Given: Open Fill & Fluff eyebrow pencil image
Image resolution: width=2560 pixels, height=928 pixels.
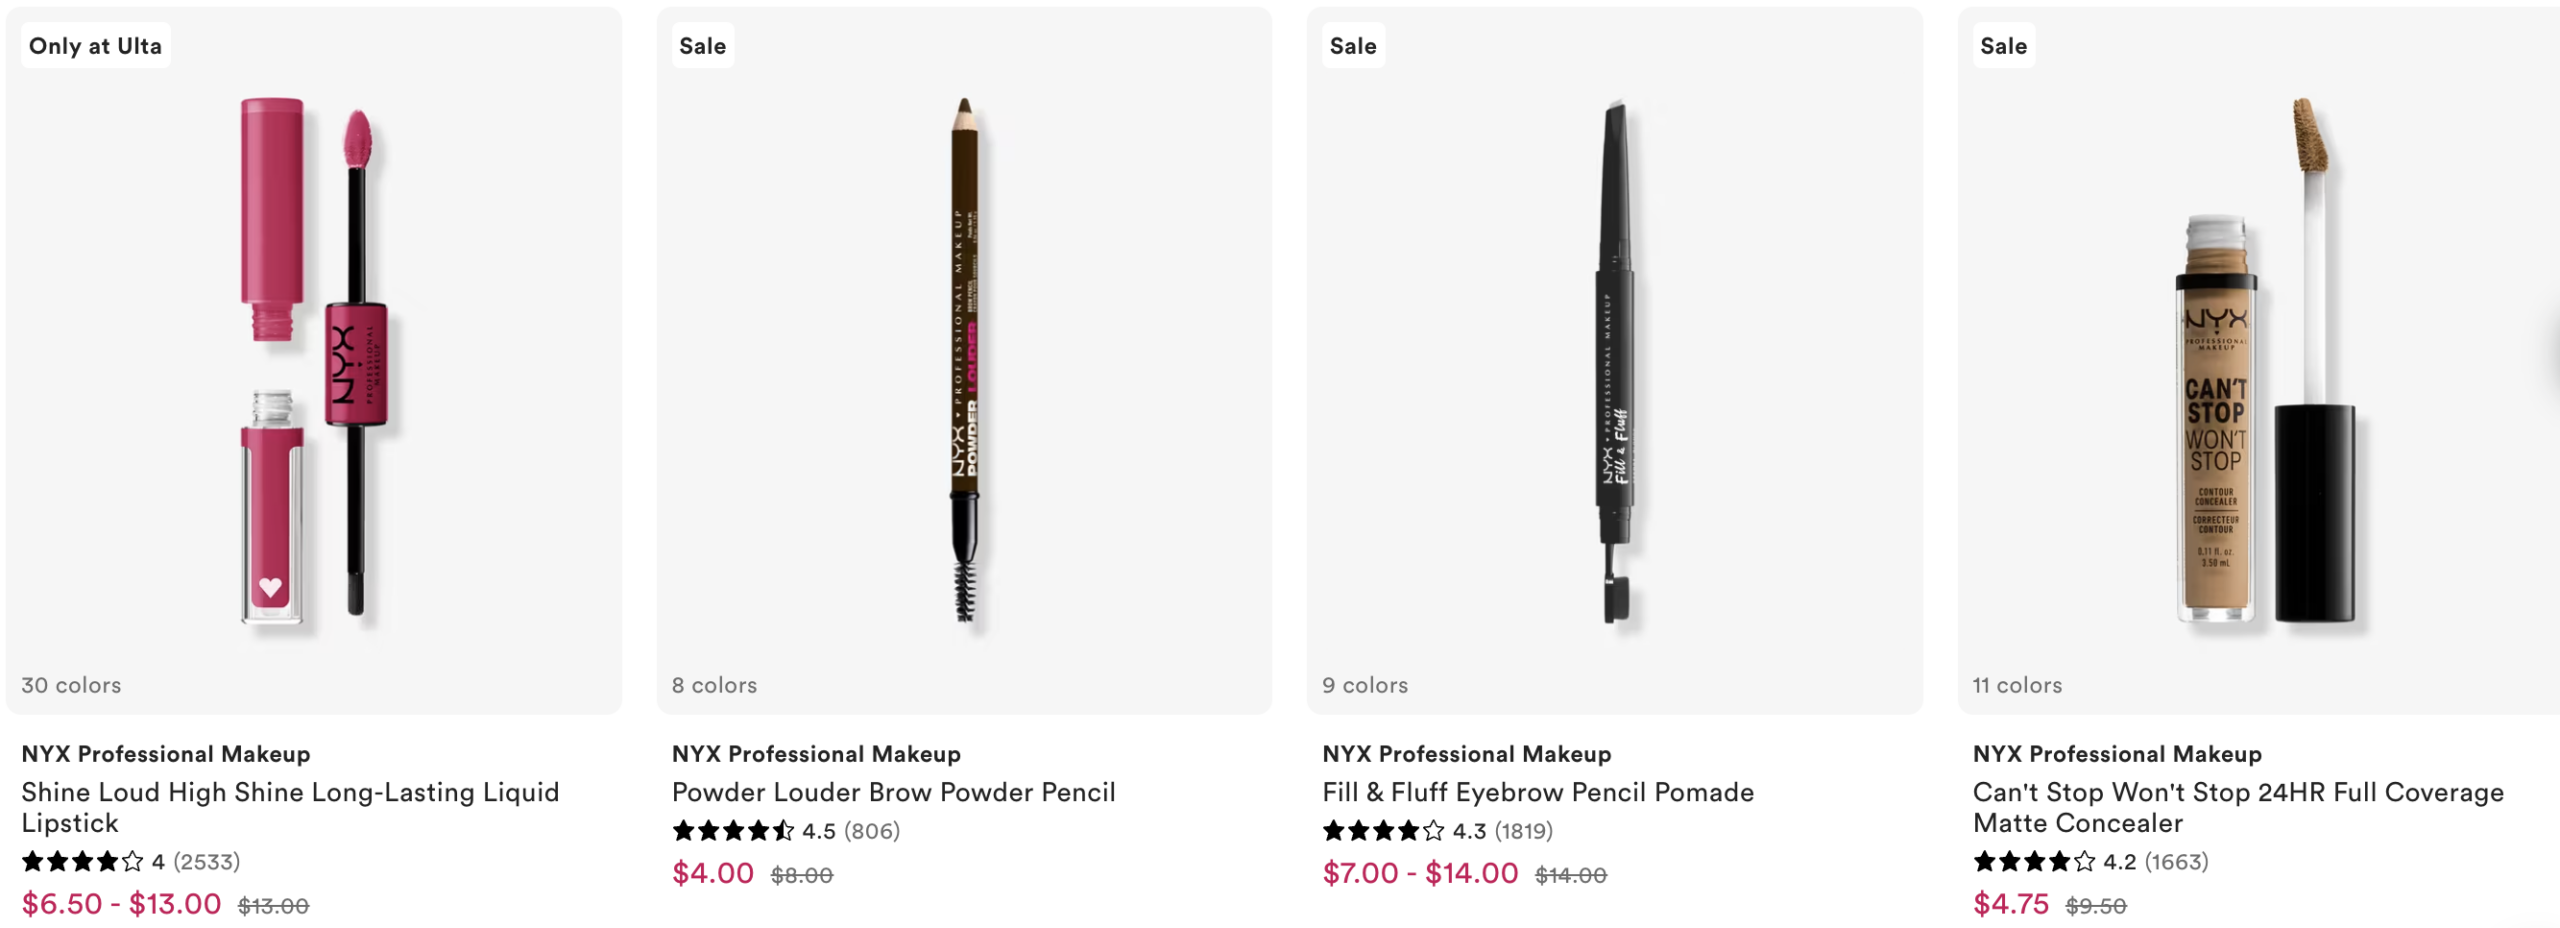Looking at the screenshot, I should click(x=1614, y=360).
